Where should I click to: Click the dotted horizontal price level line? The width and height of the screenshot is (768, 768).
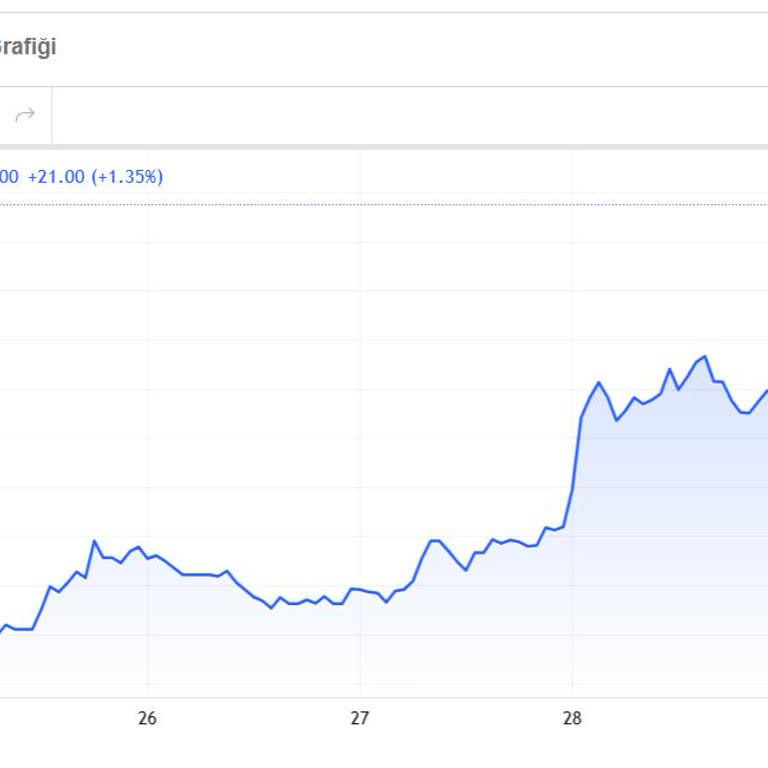[x=400, y=204]
